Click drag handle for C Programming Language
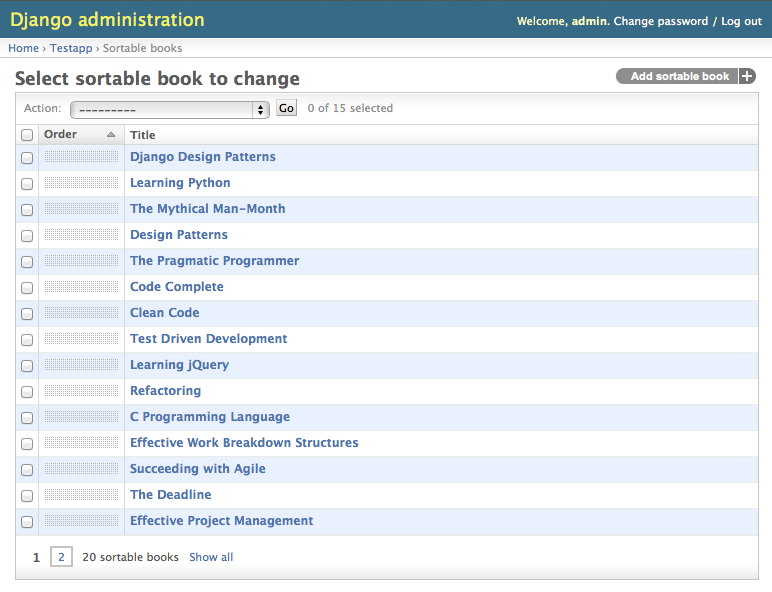The height and width of the screenshot is (592, 772). coord(81,417)
